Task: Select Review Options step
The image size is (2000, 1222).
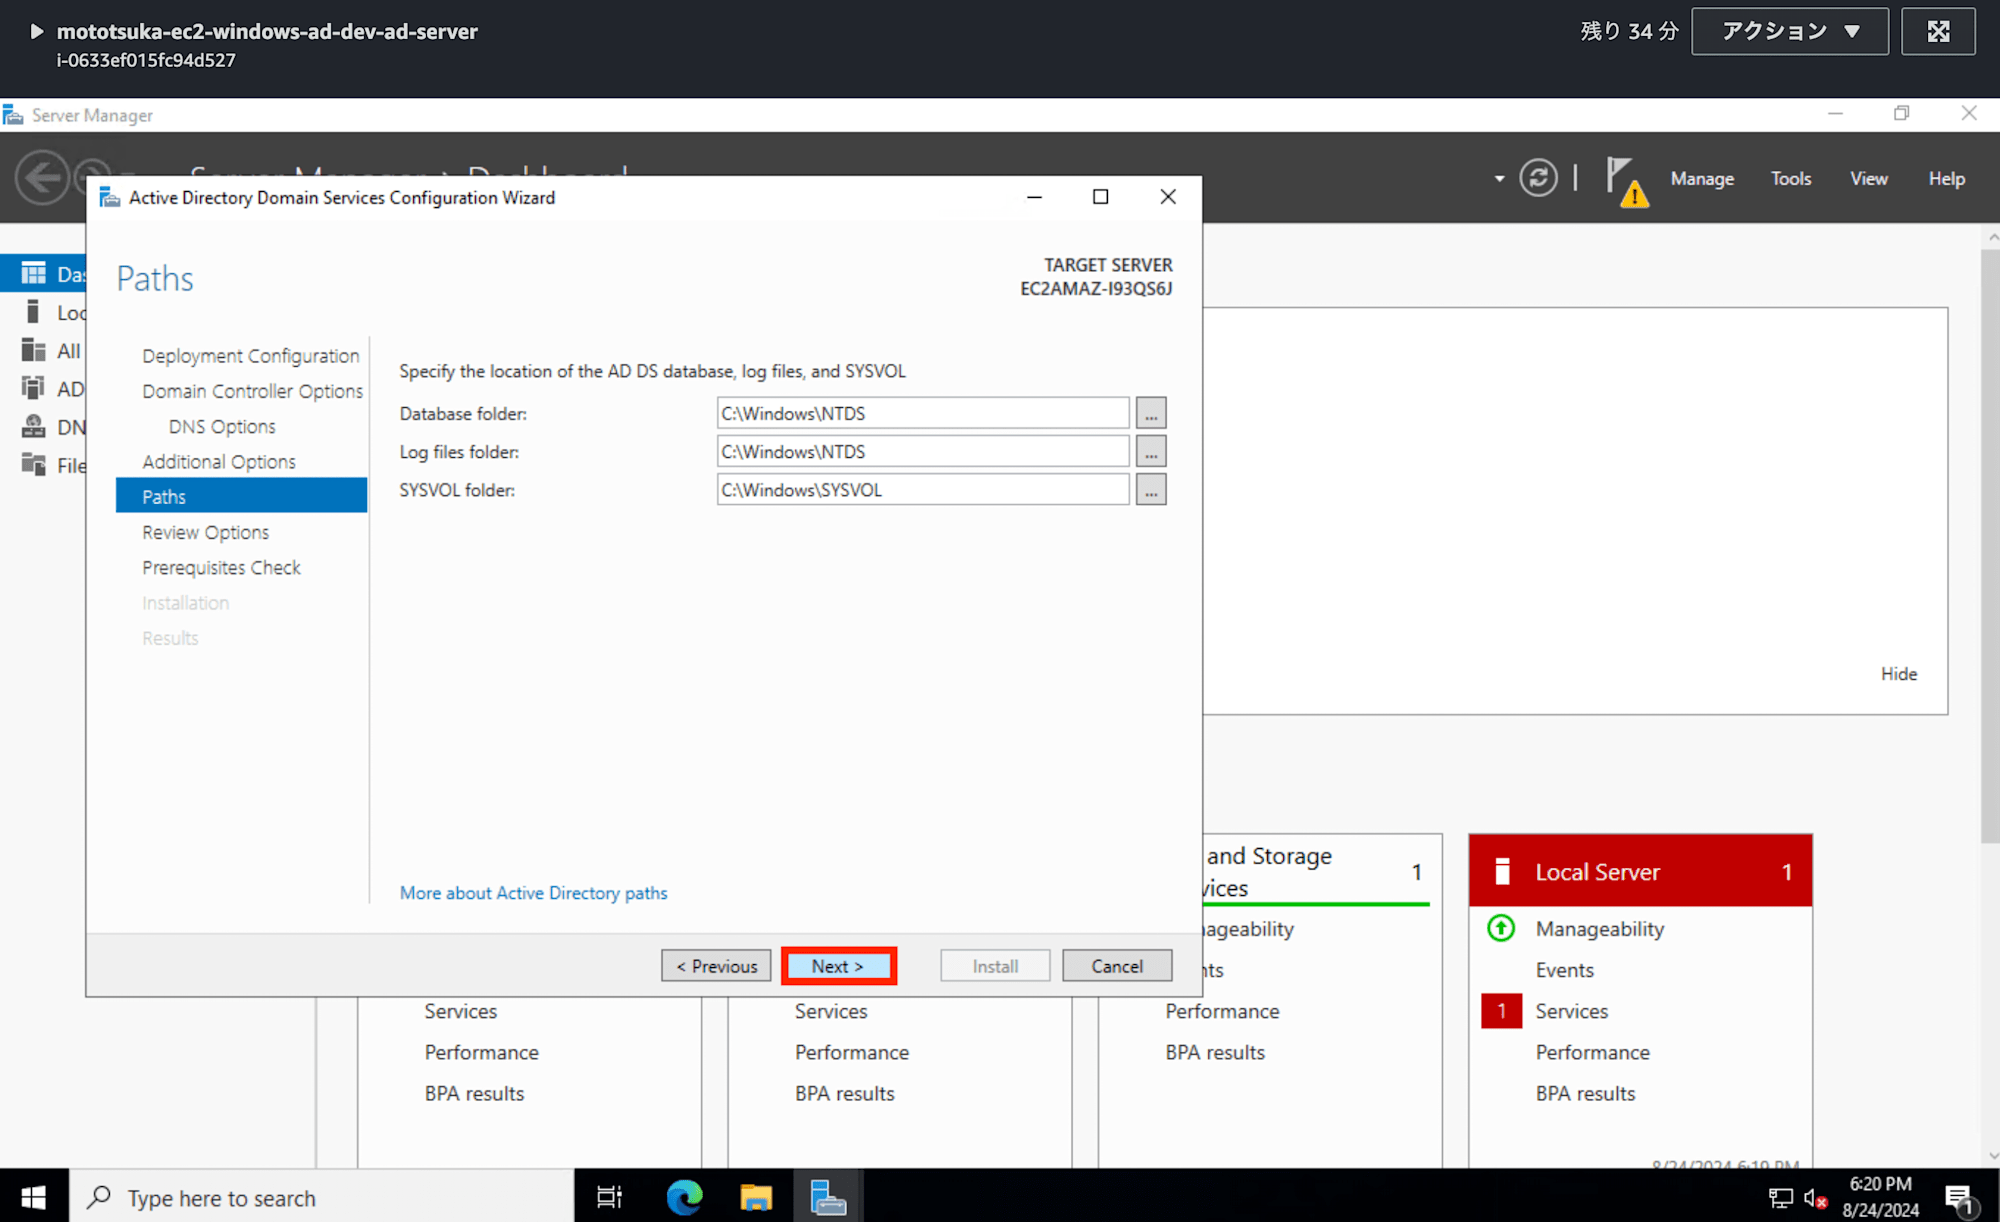Action: (204, 532)
